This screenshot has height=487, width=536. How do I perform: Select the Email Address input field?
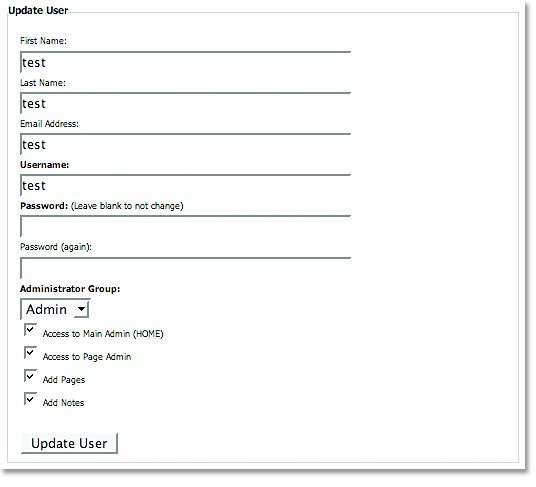point(186,144)
